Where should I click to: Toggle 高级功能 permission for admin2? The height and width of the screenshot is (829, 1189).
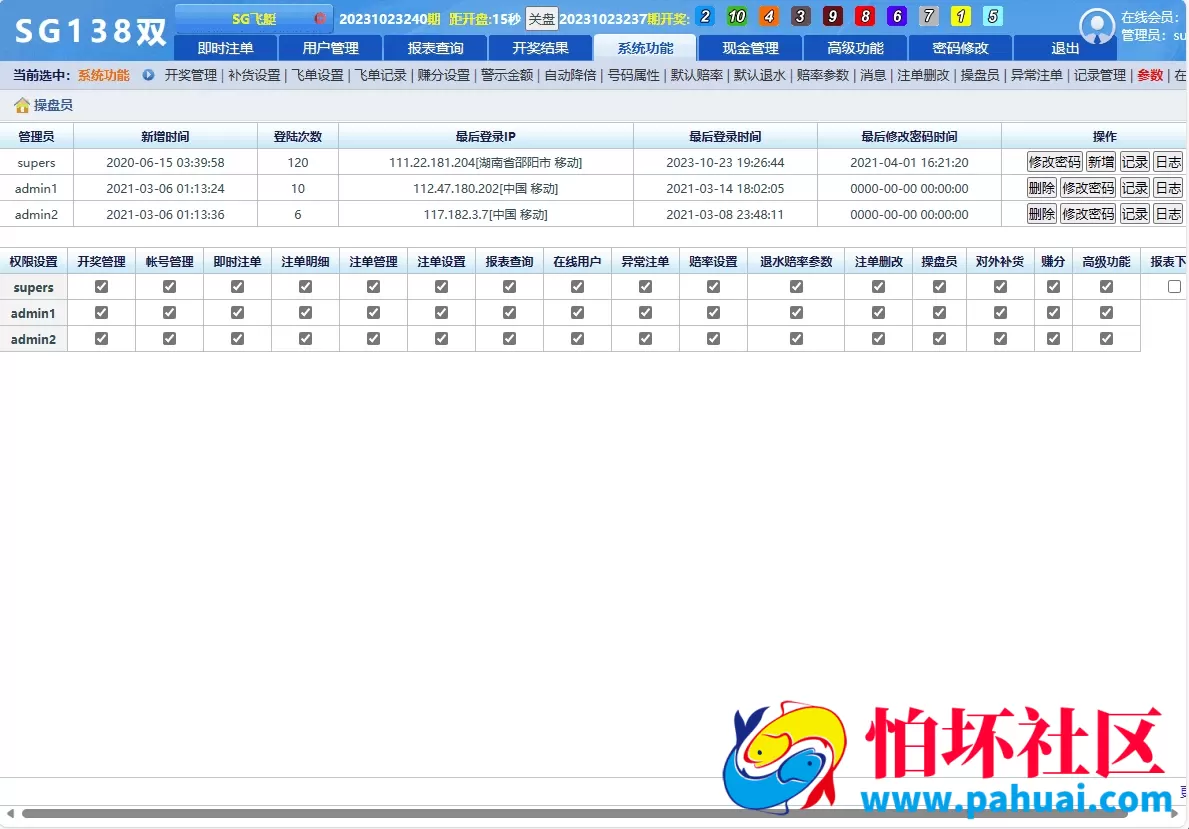click(x=1106, y=338)
